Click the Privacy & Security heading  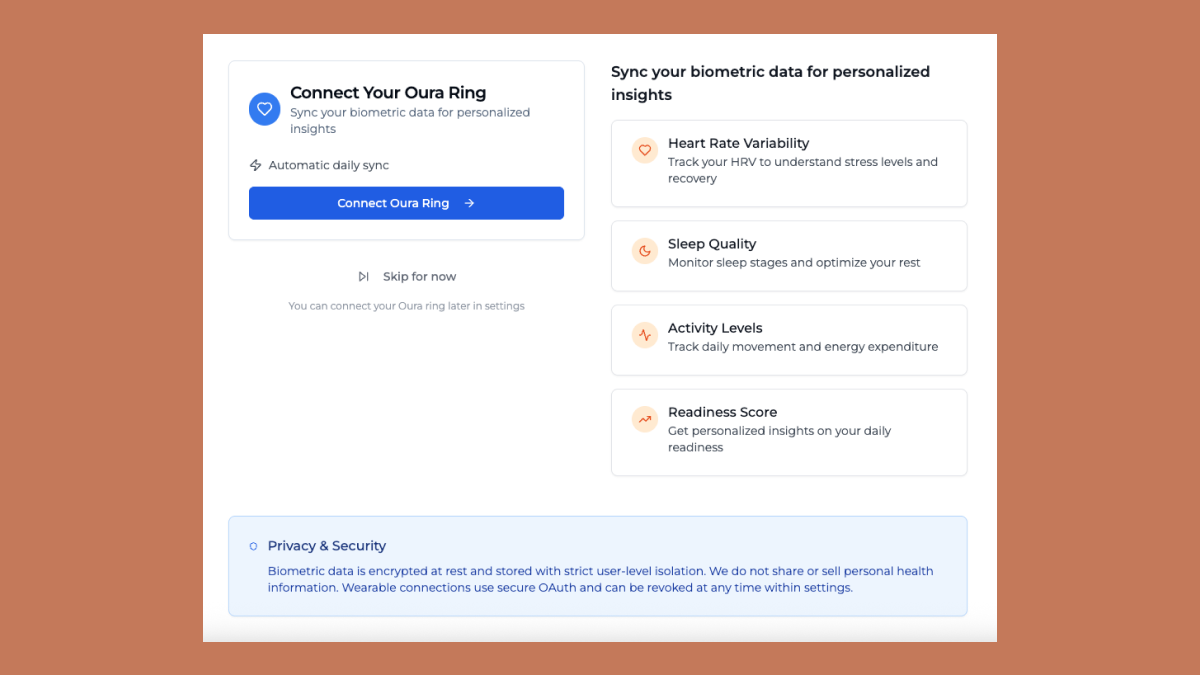[x=327, y=546]
